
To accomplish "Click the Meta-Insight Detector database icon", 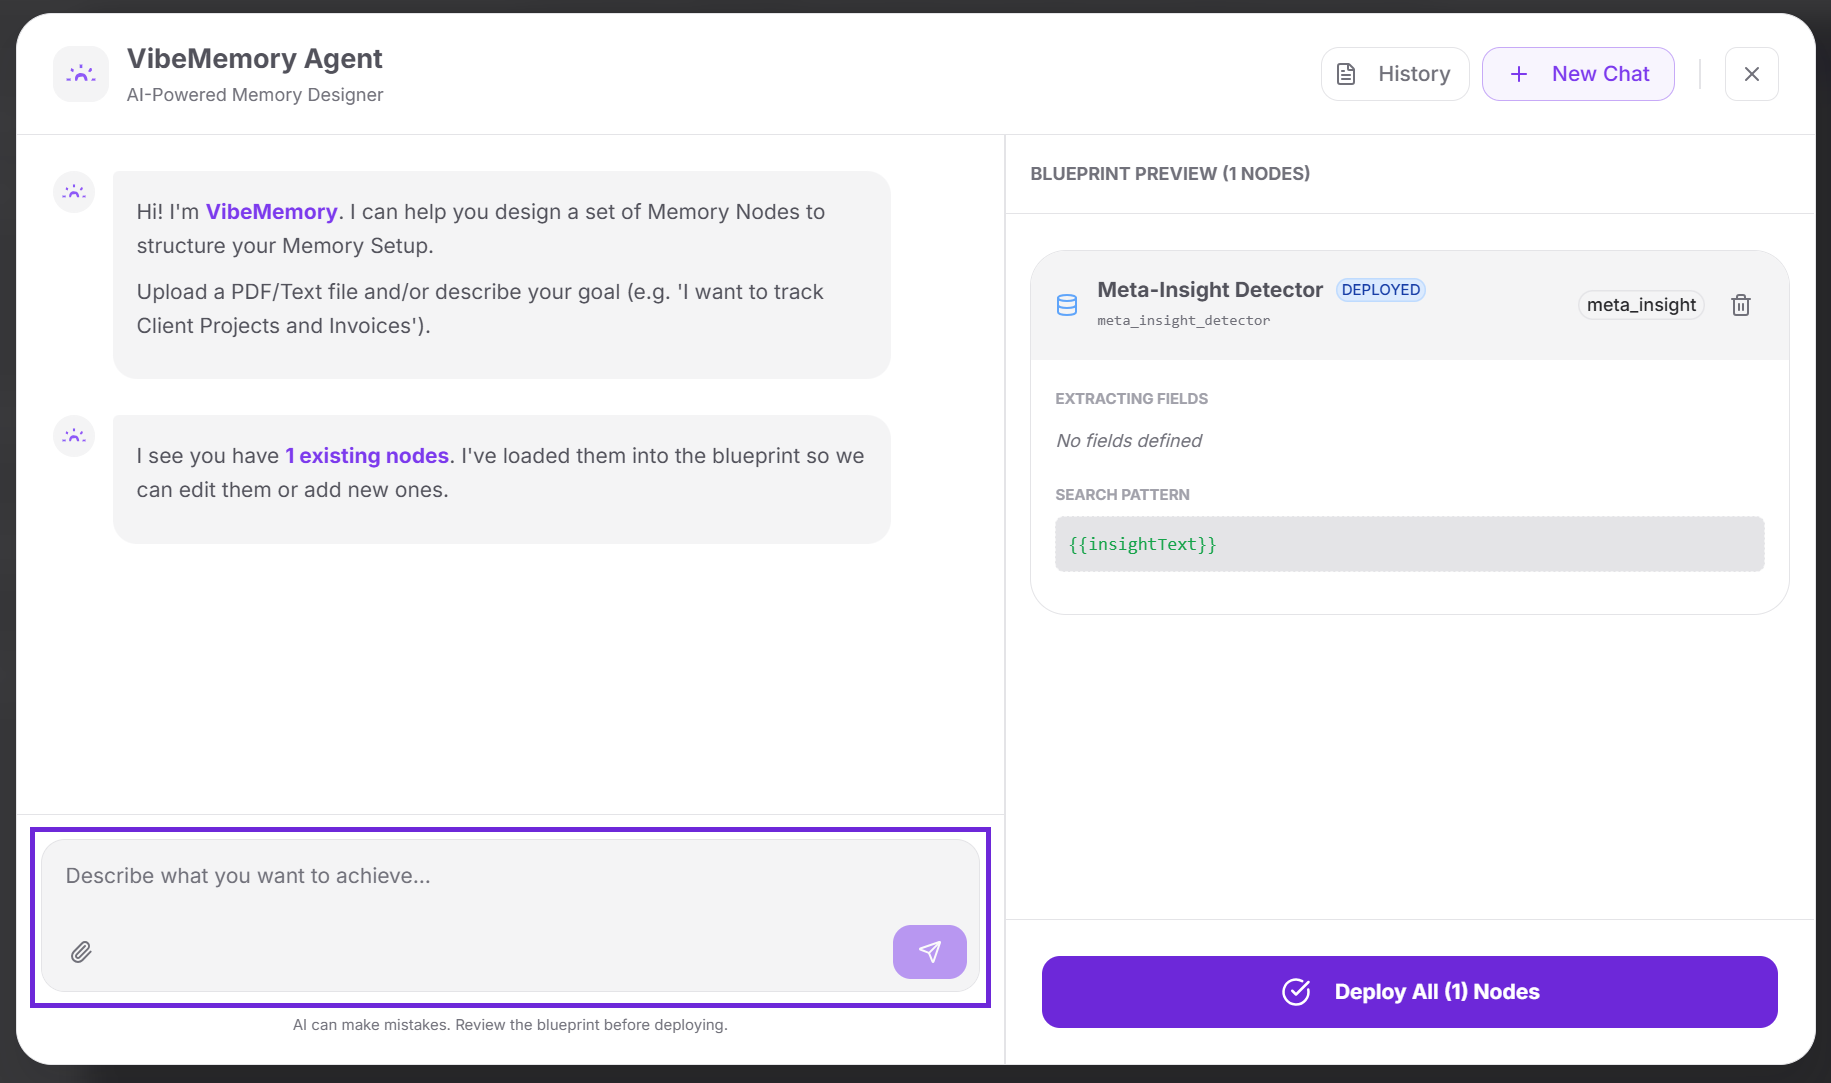I will click(1067, 305).
